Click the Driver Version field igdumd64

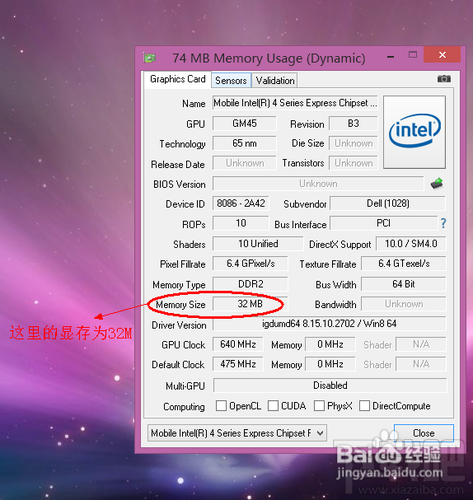[329, 324]
